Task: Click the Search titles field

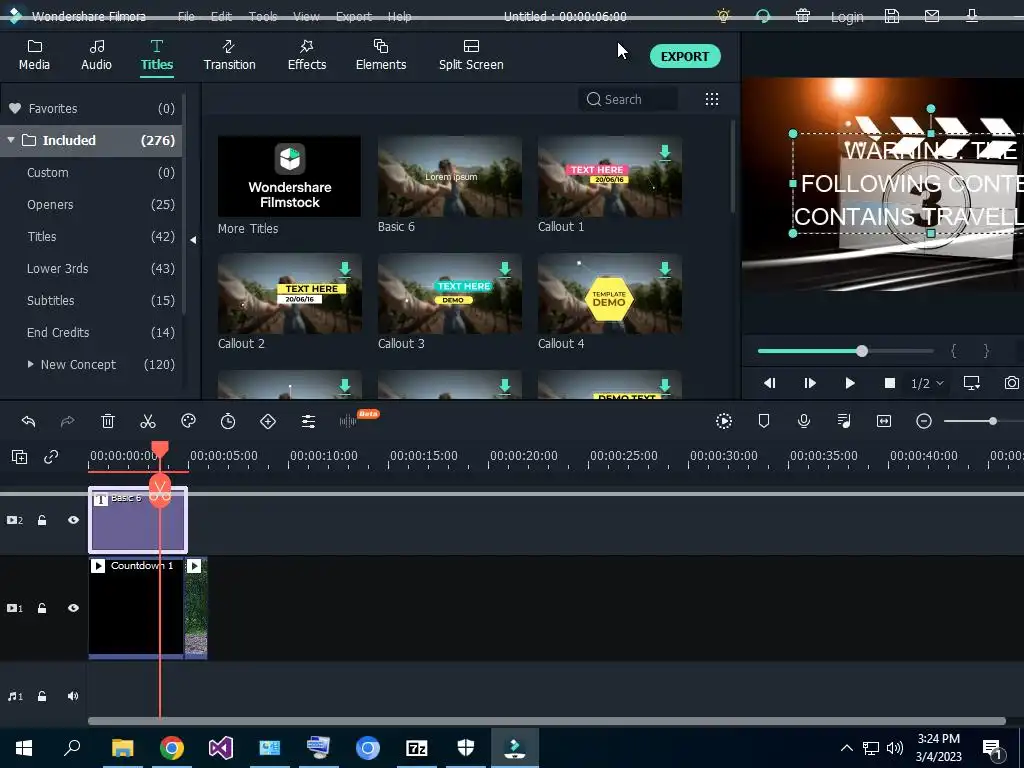Action: click(x=628, y=99)
